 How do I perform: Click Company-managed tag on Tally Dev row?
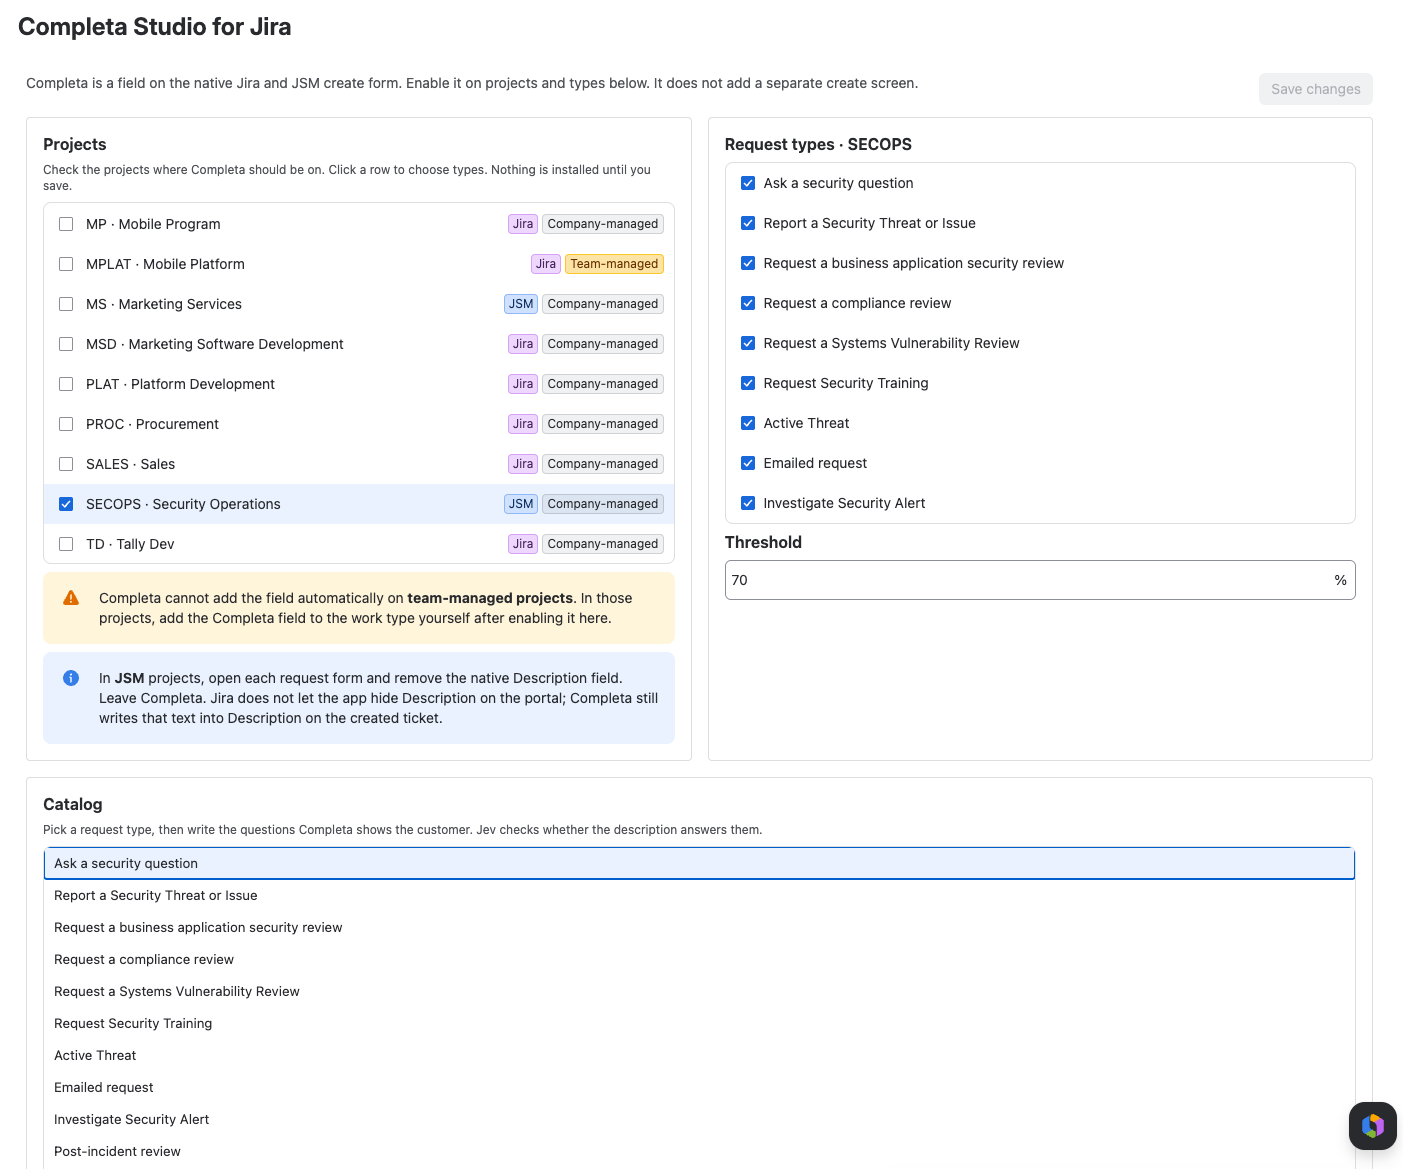click(603, 544)
